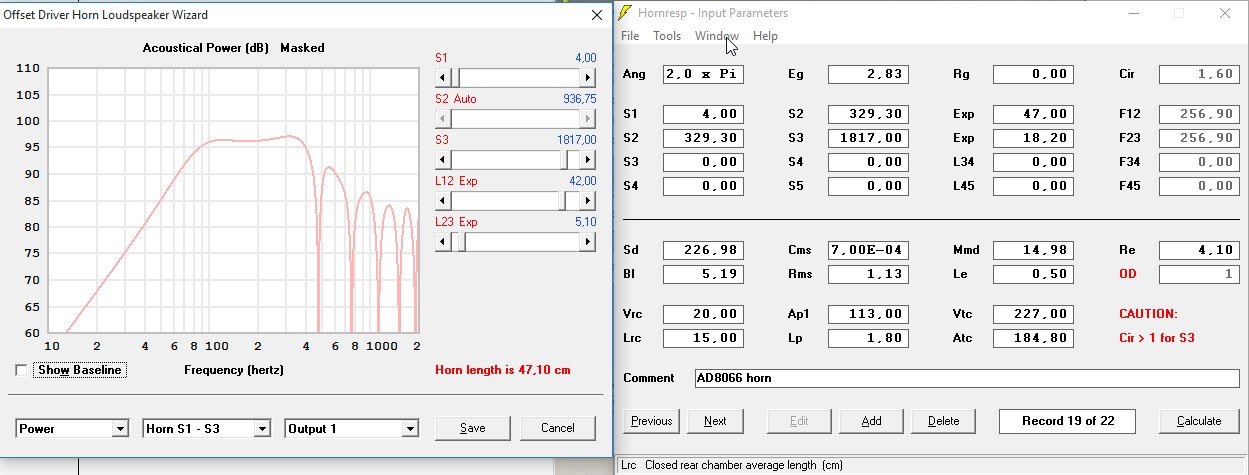Click the Exp field showing 47,00
1249x475 pixels.
[x=1033, y=114]
